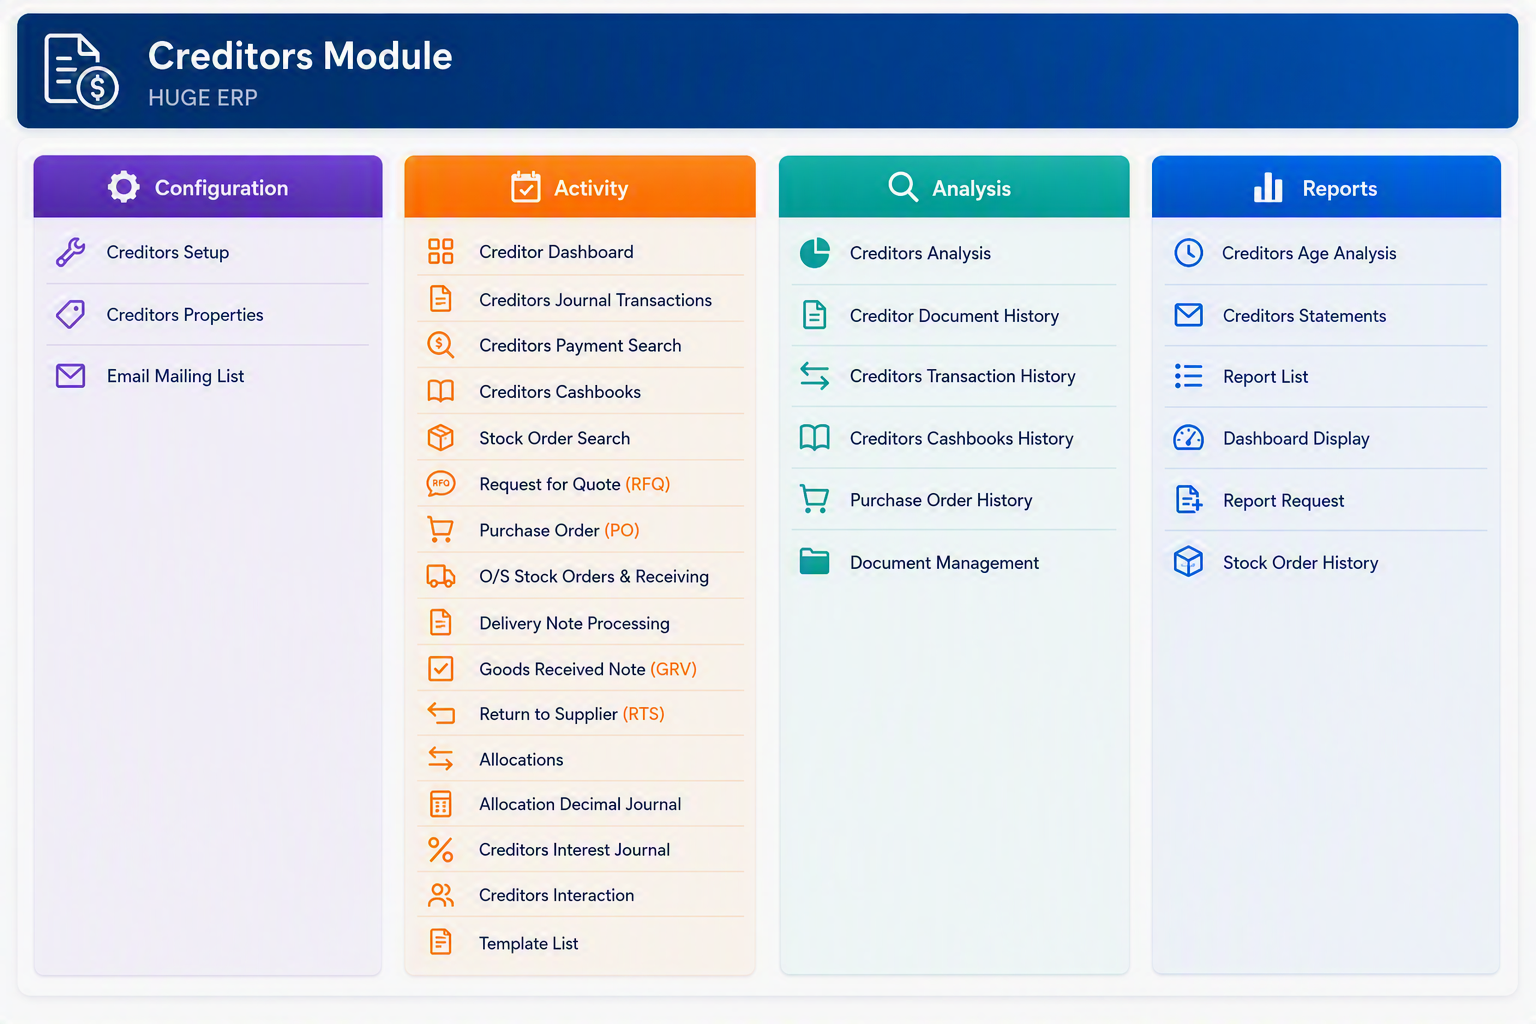1536x1024 pixels.
Task: Click the open book icon beside Creditors Cashbooks
Action: (441, 391)
